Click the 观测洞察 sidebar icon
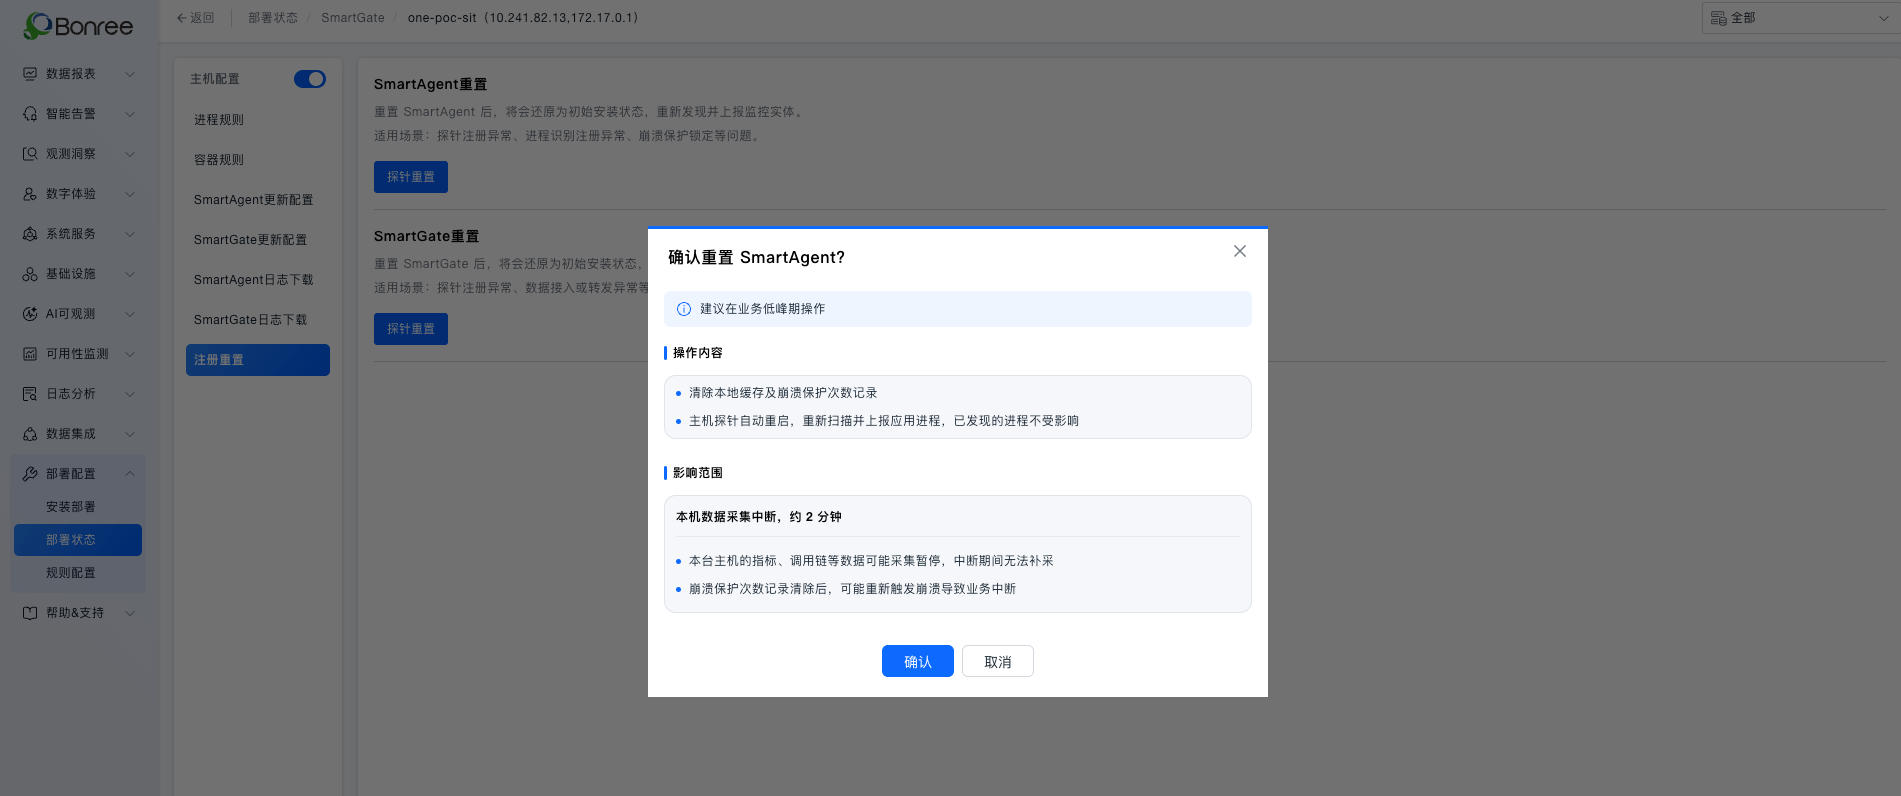The width and height of the screenshot is (1901, 796). click(x=30, y=154)
